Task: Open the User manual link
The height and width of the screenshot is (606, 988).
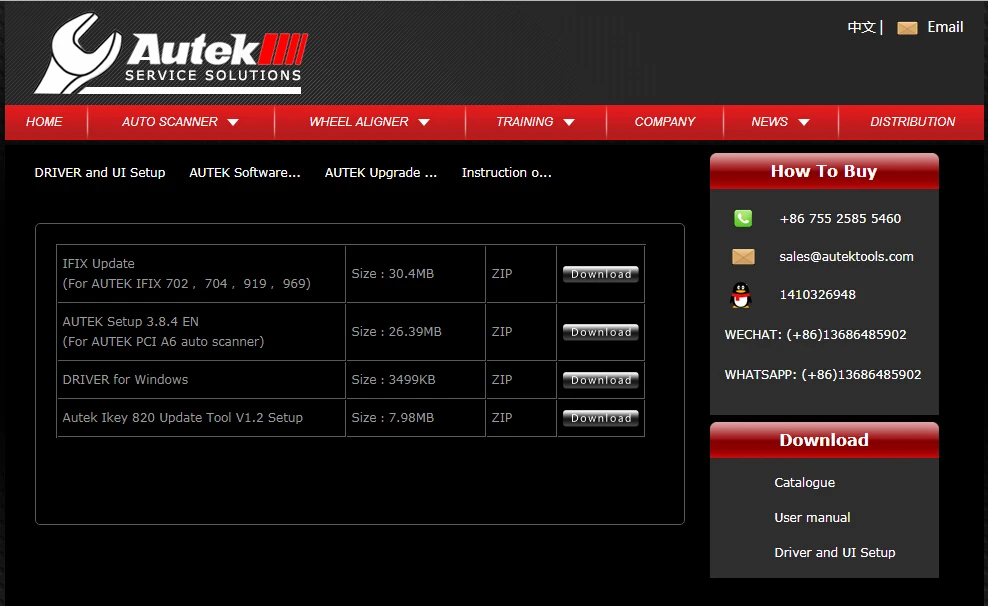Action: click(812, 517)
